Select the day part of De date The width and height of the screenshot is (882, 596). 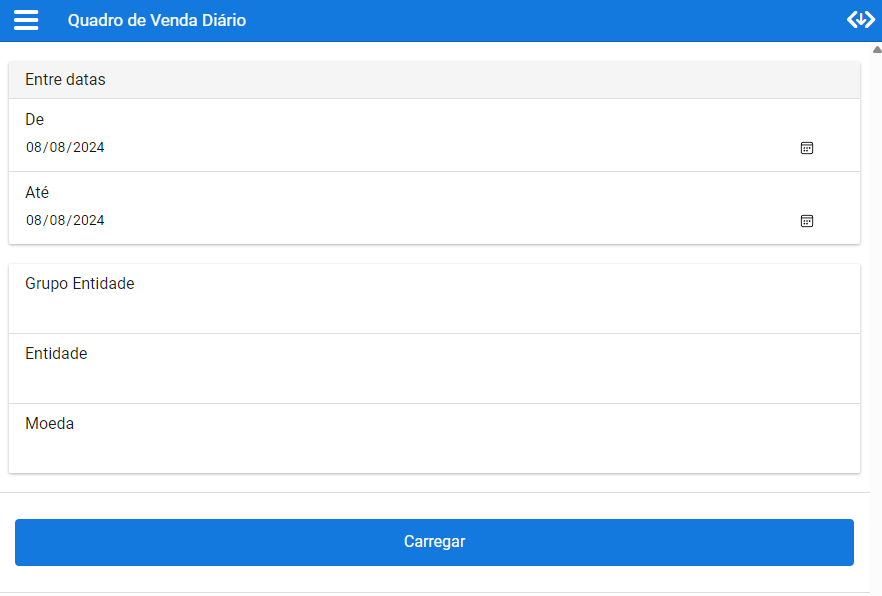[x=35, y=148]
